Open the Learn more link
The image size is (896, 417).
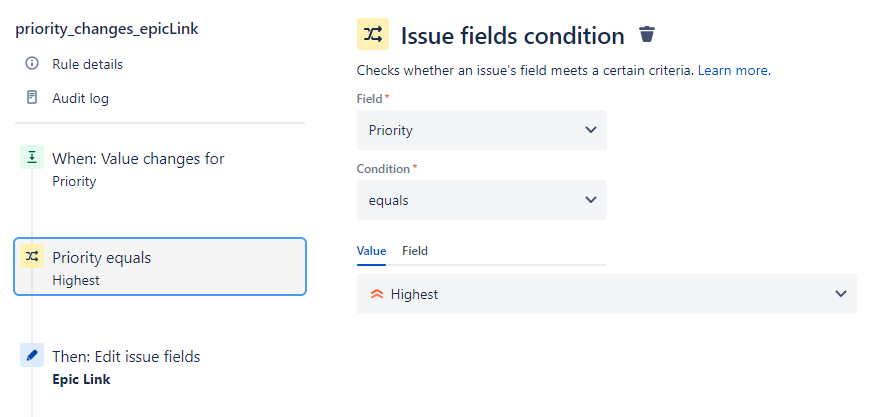733,71
